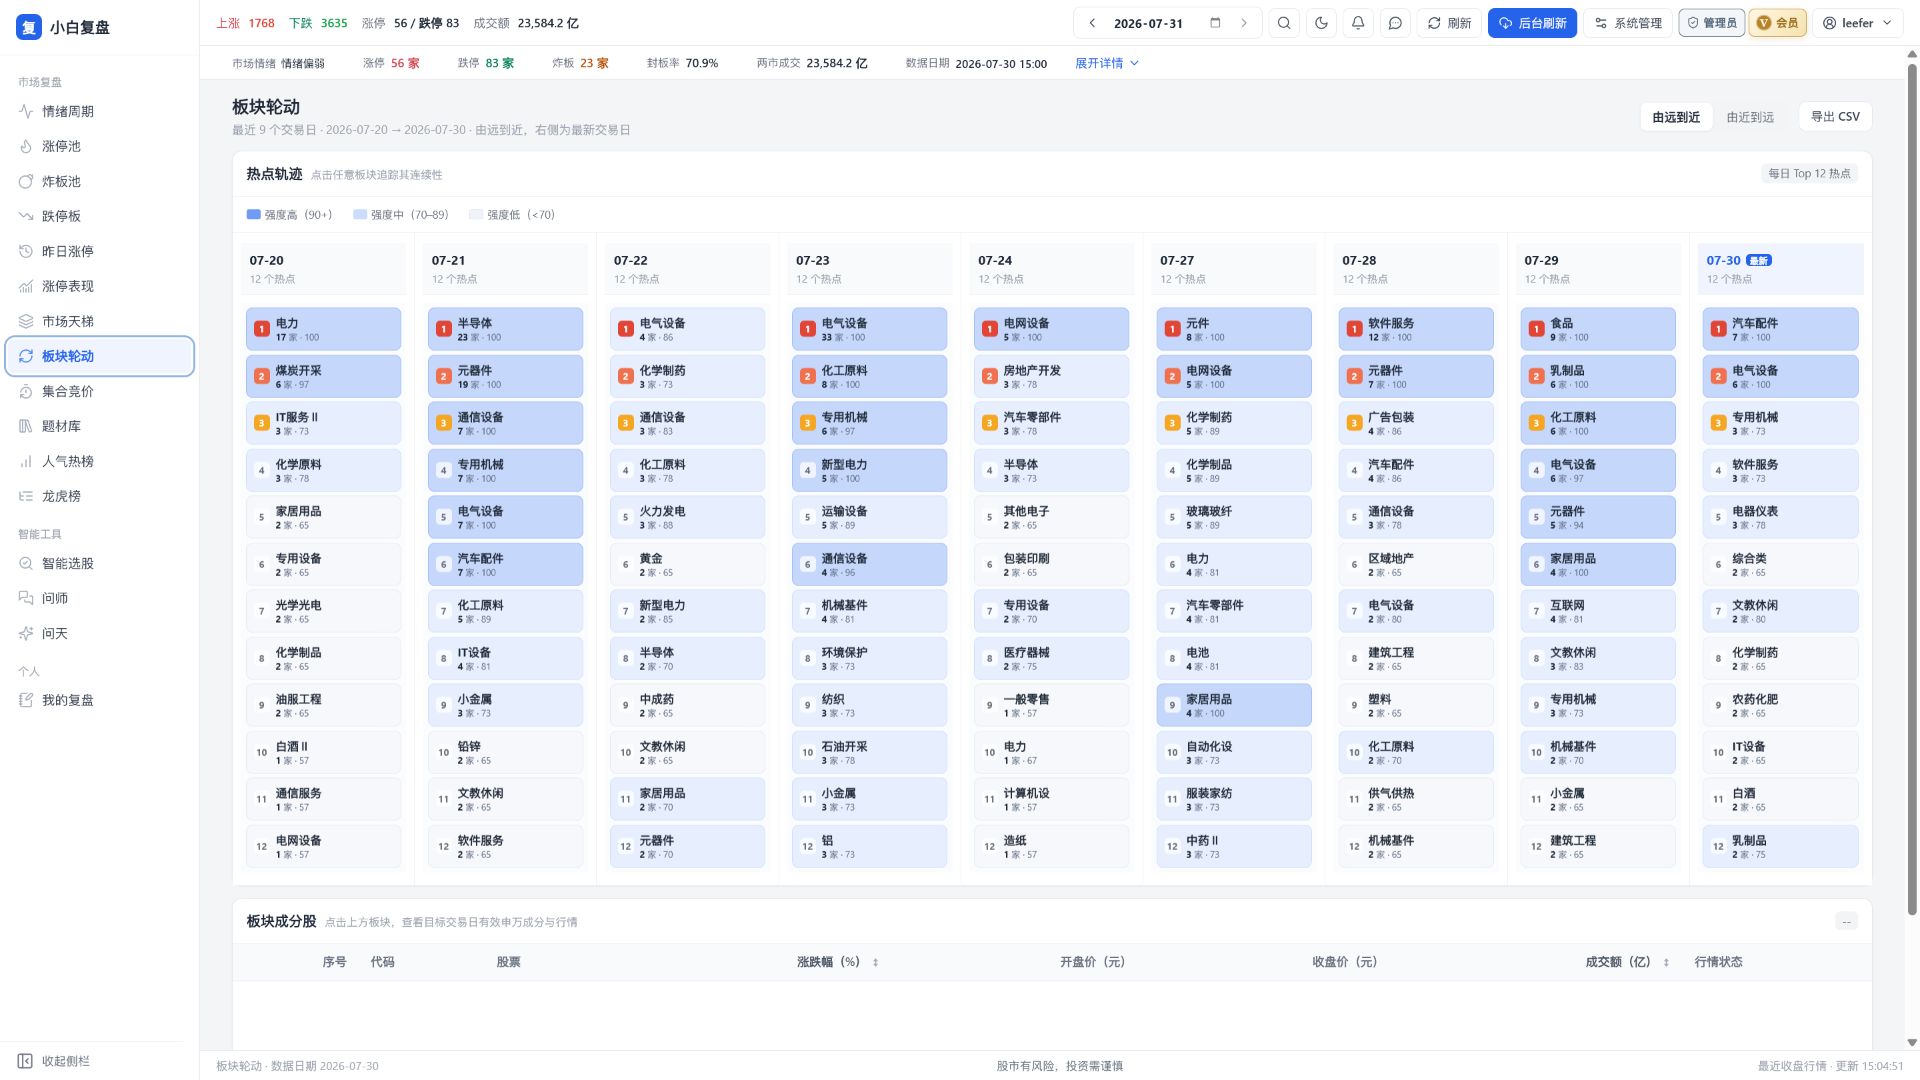Click 会员 membership badge

tap(1777, 23)
